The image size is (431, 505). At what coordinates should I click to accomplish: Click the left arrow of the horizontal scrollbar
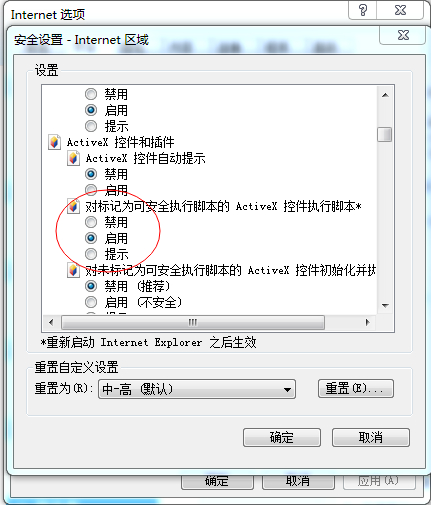click(51, 322)
